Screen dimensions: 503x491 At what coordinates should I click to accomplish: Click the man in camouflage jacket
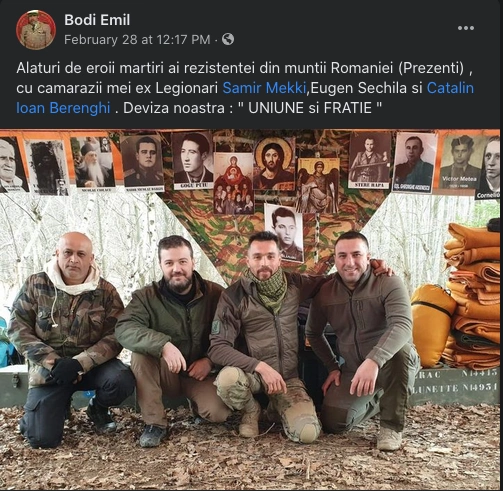pos(69,339)
